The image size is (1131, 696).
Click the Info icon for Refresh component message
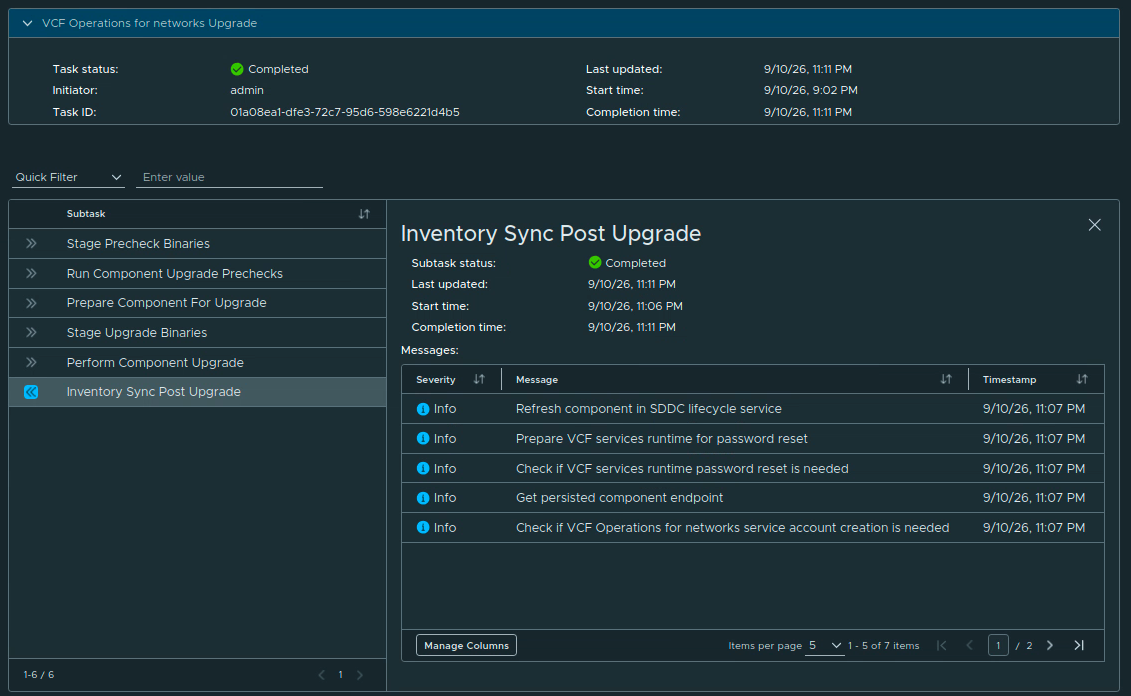pos(423,409)
